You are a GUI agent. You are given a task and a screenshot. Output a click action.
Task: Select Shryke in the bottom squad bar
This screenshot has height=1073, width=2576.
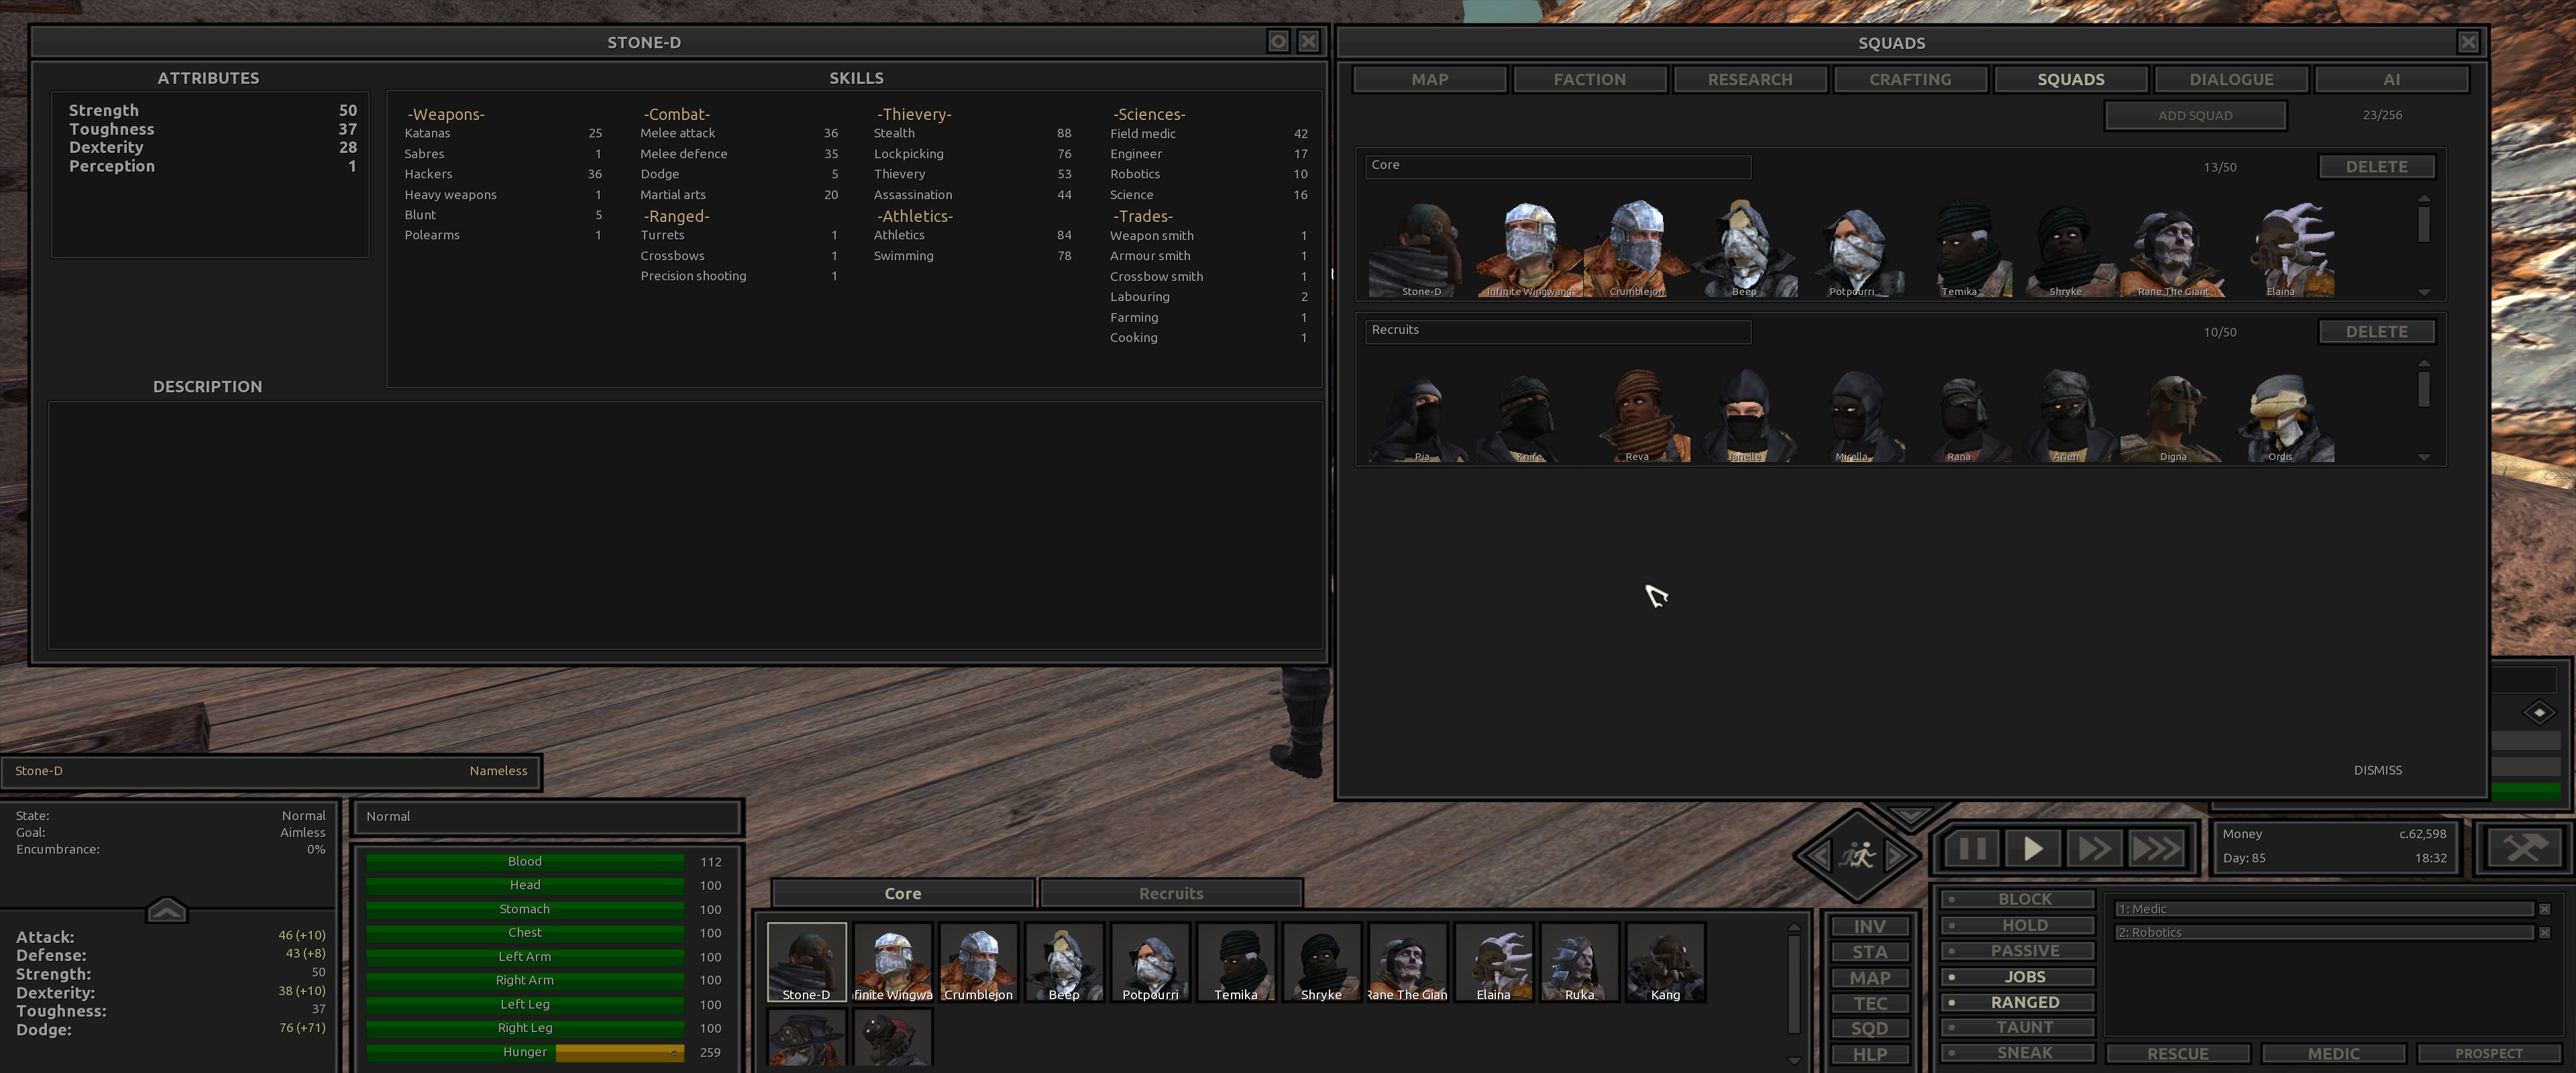click(1322, 962)
